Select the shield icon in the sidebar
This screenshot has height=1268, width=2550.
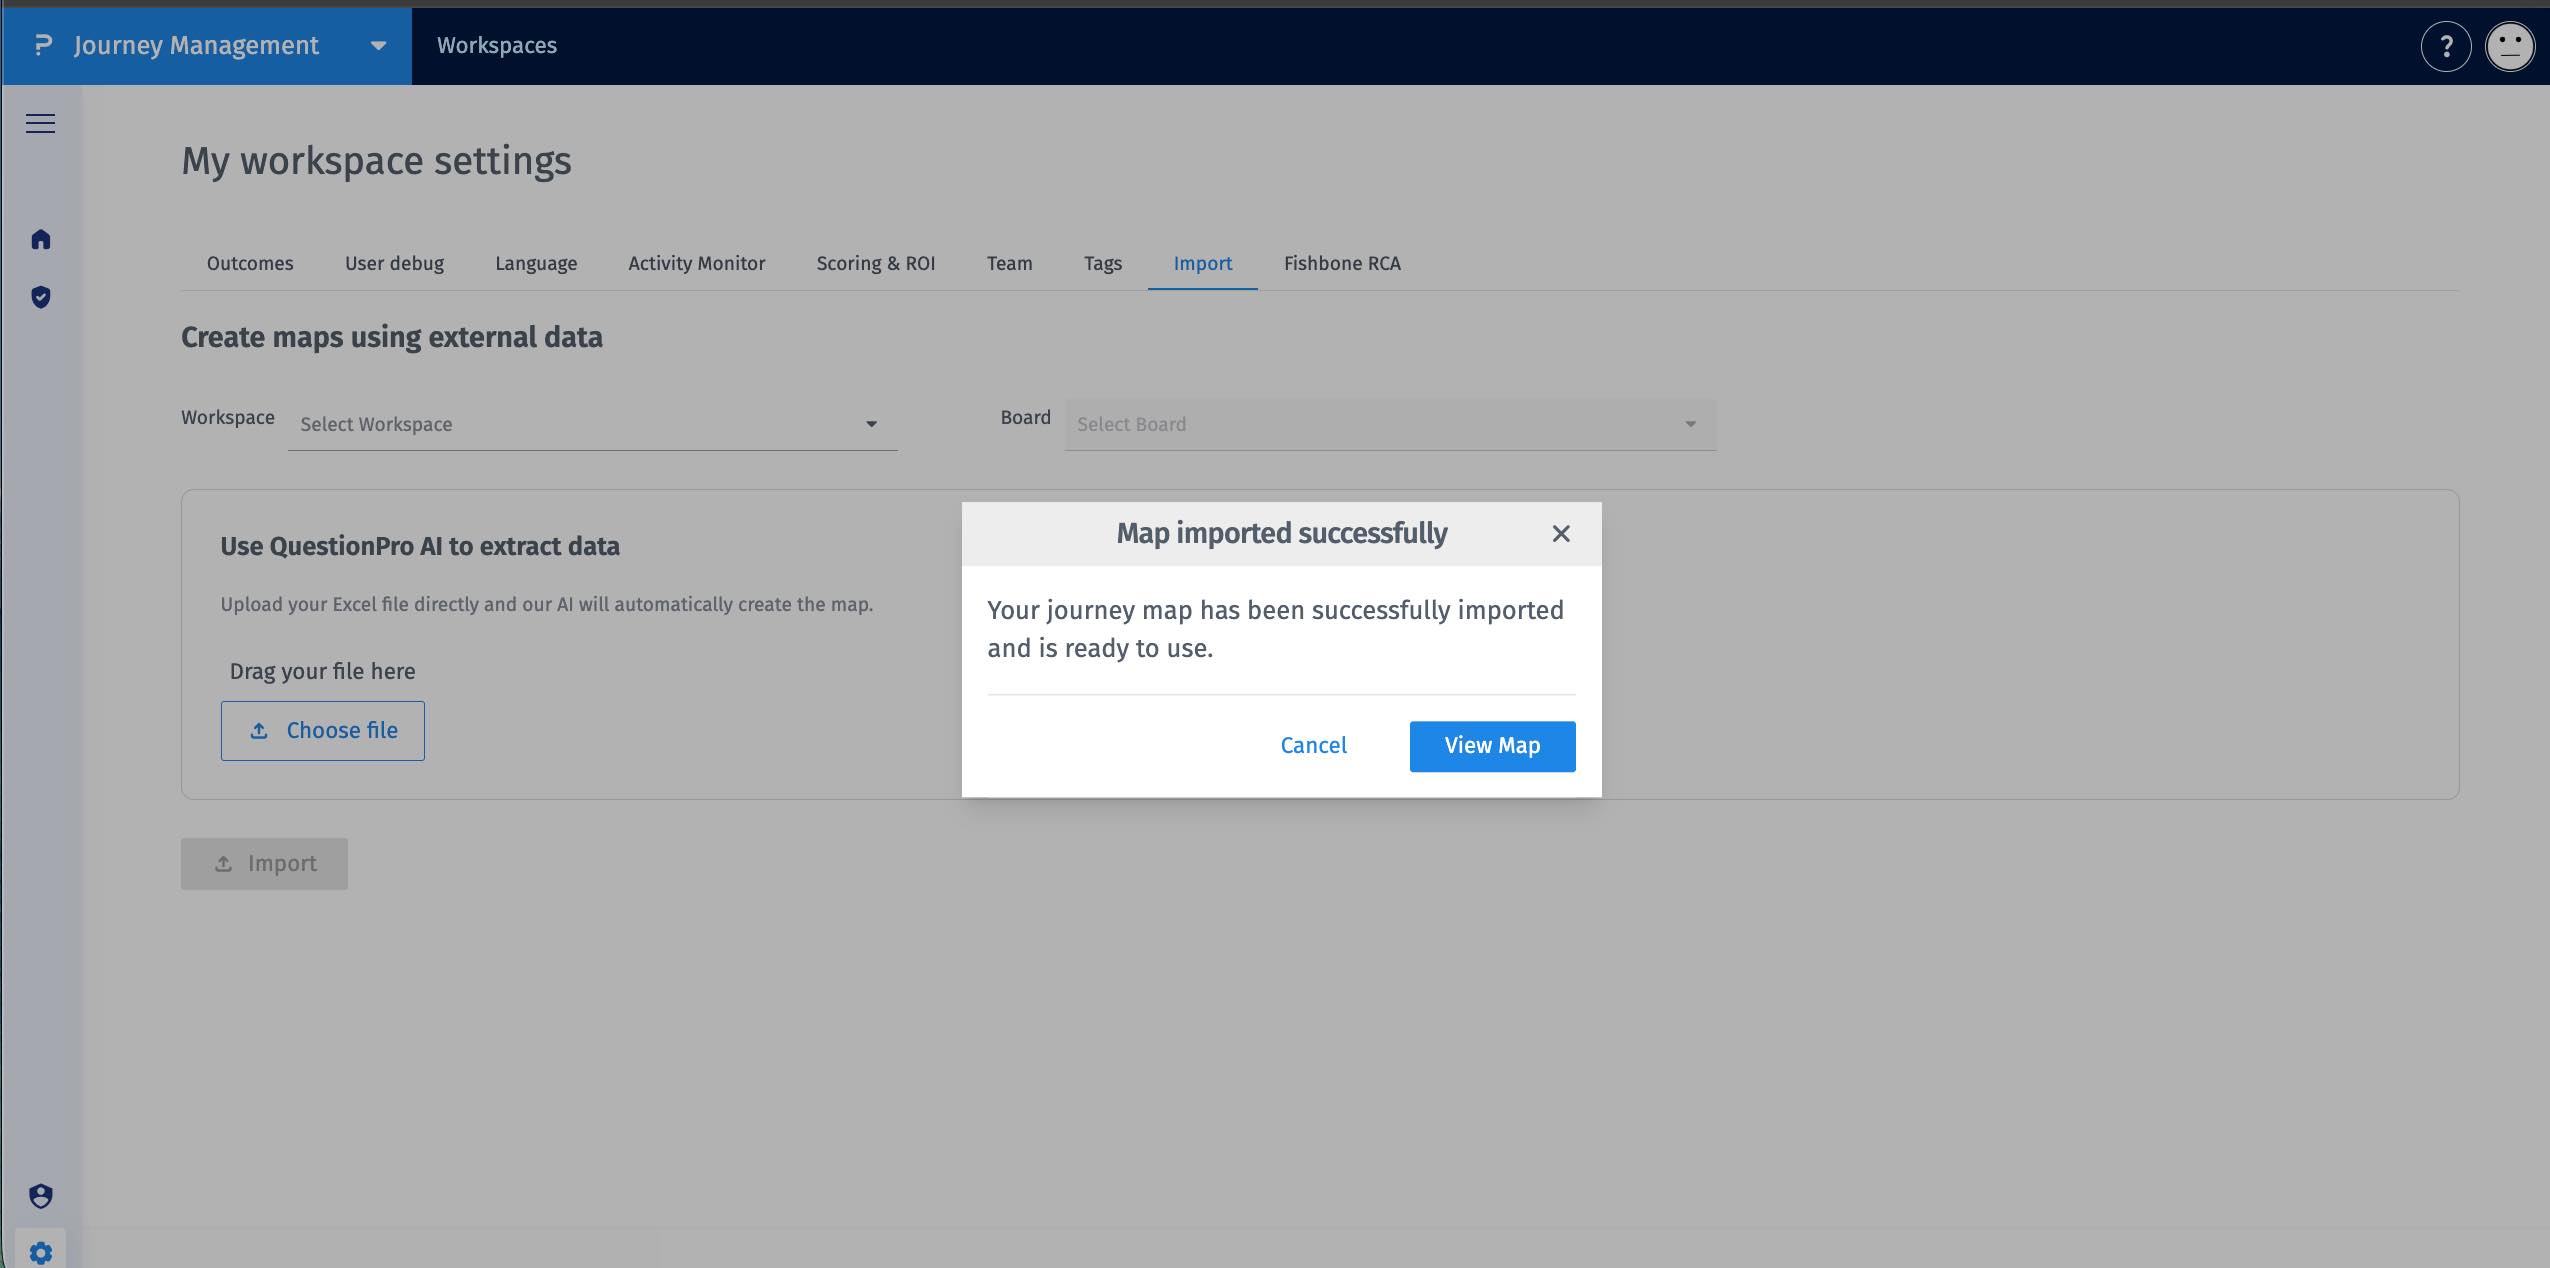[x=41, y=297]
